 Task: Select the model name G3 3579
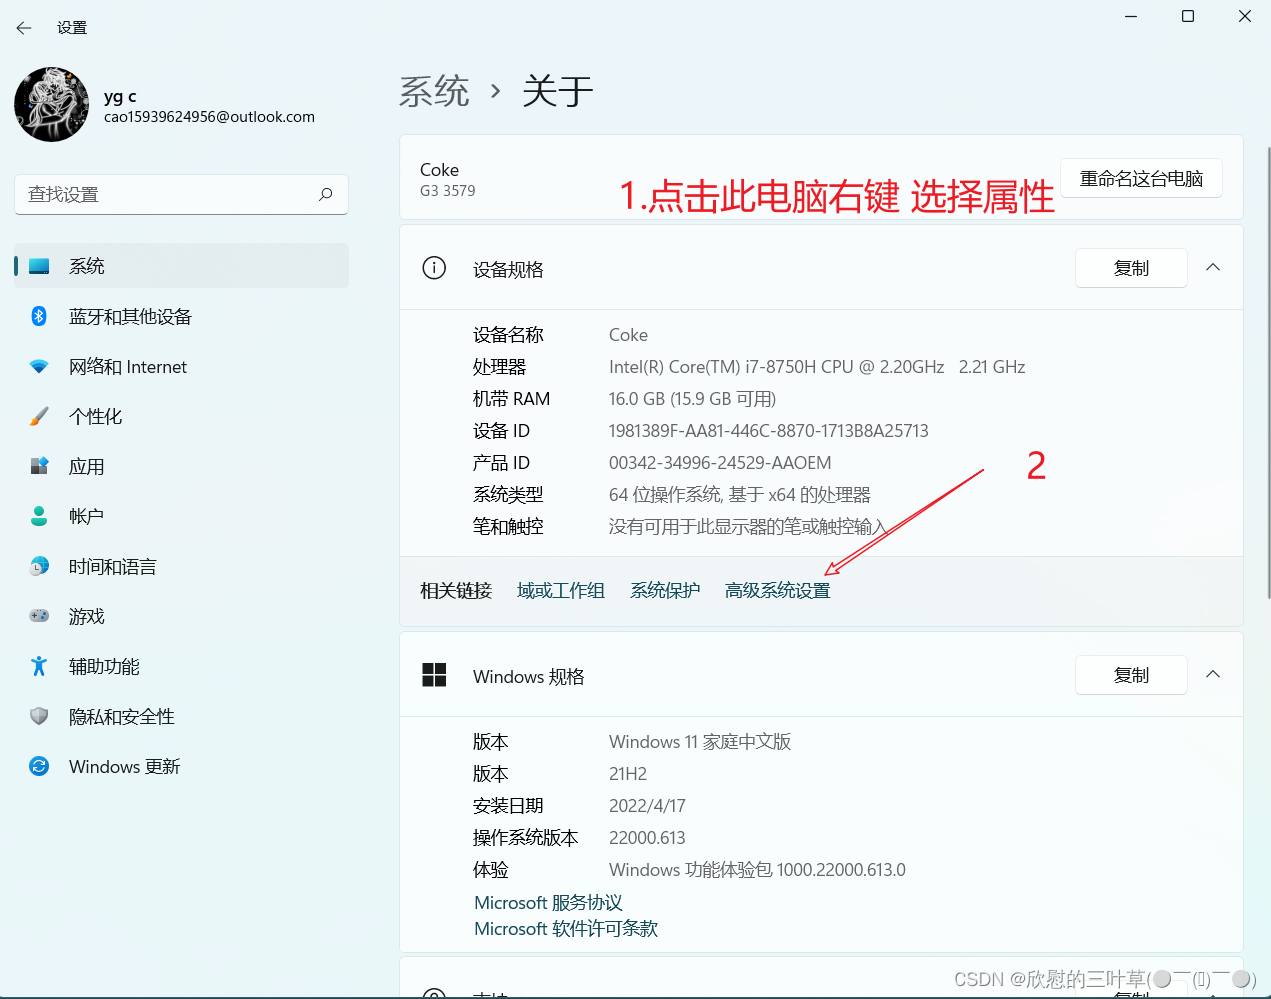pos(447,191)
